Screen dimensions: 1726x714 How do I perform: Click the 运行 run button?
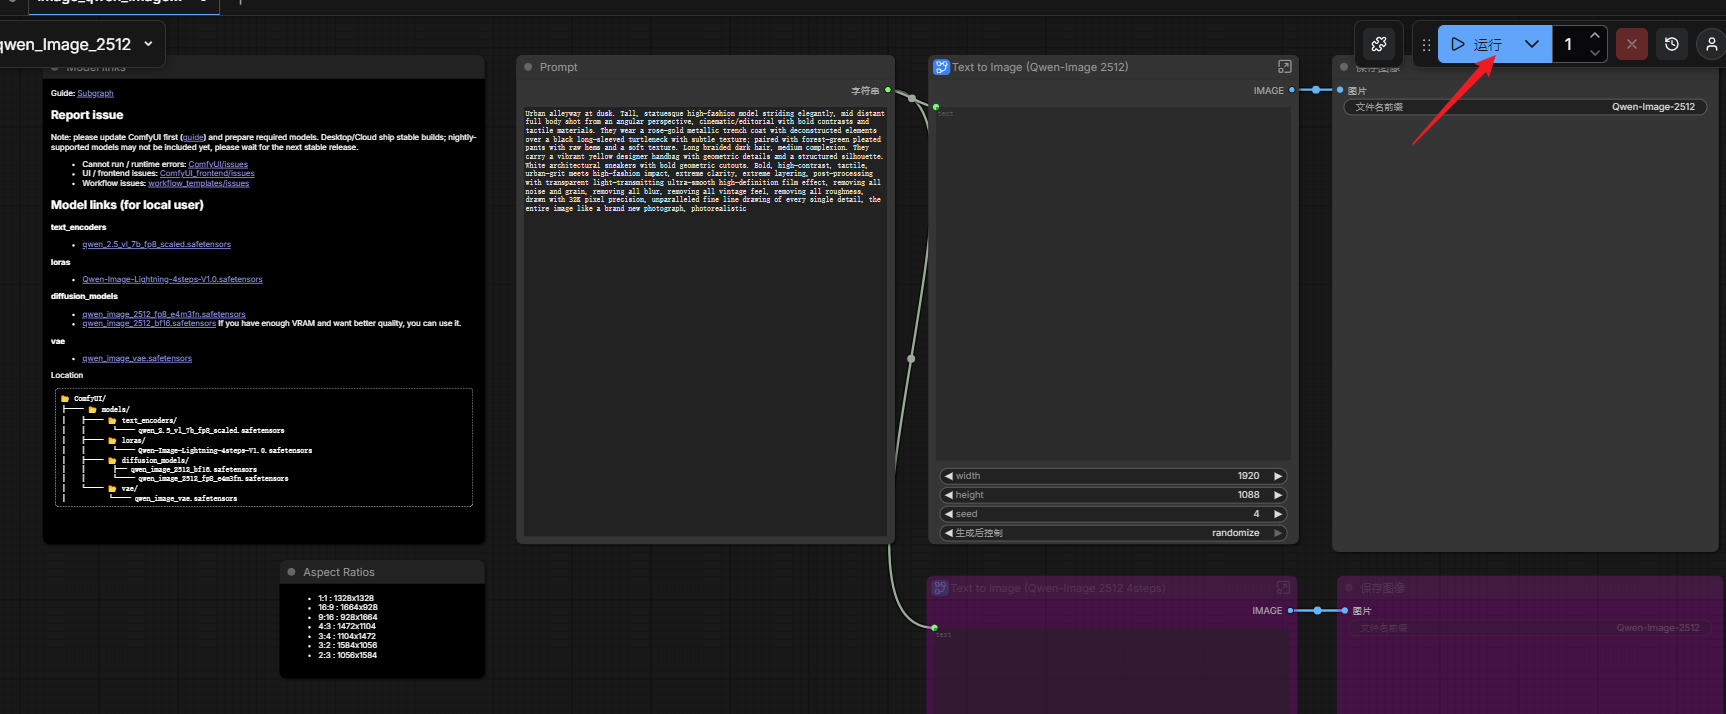coord(1477,44)
